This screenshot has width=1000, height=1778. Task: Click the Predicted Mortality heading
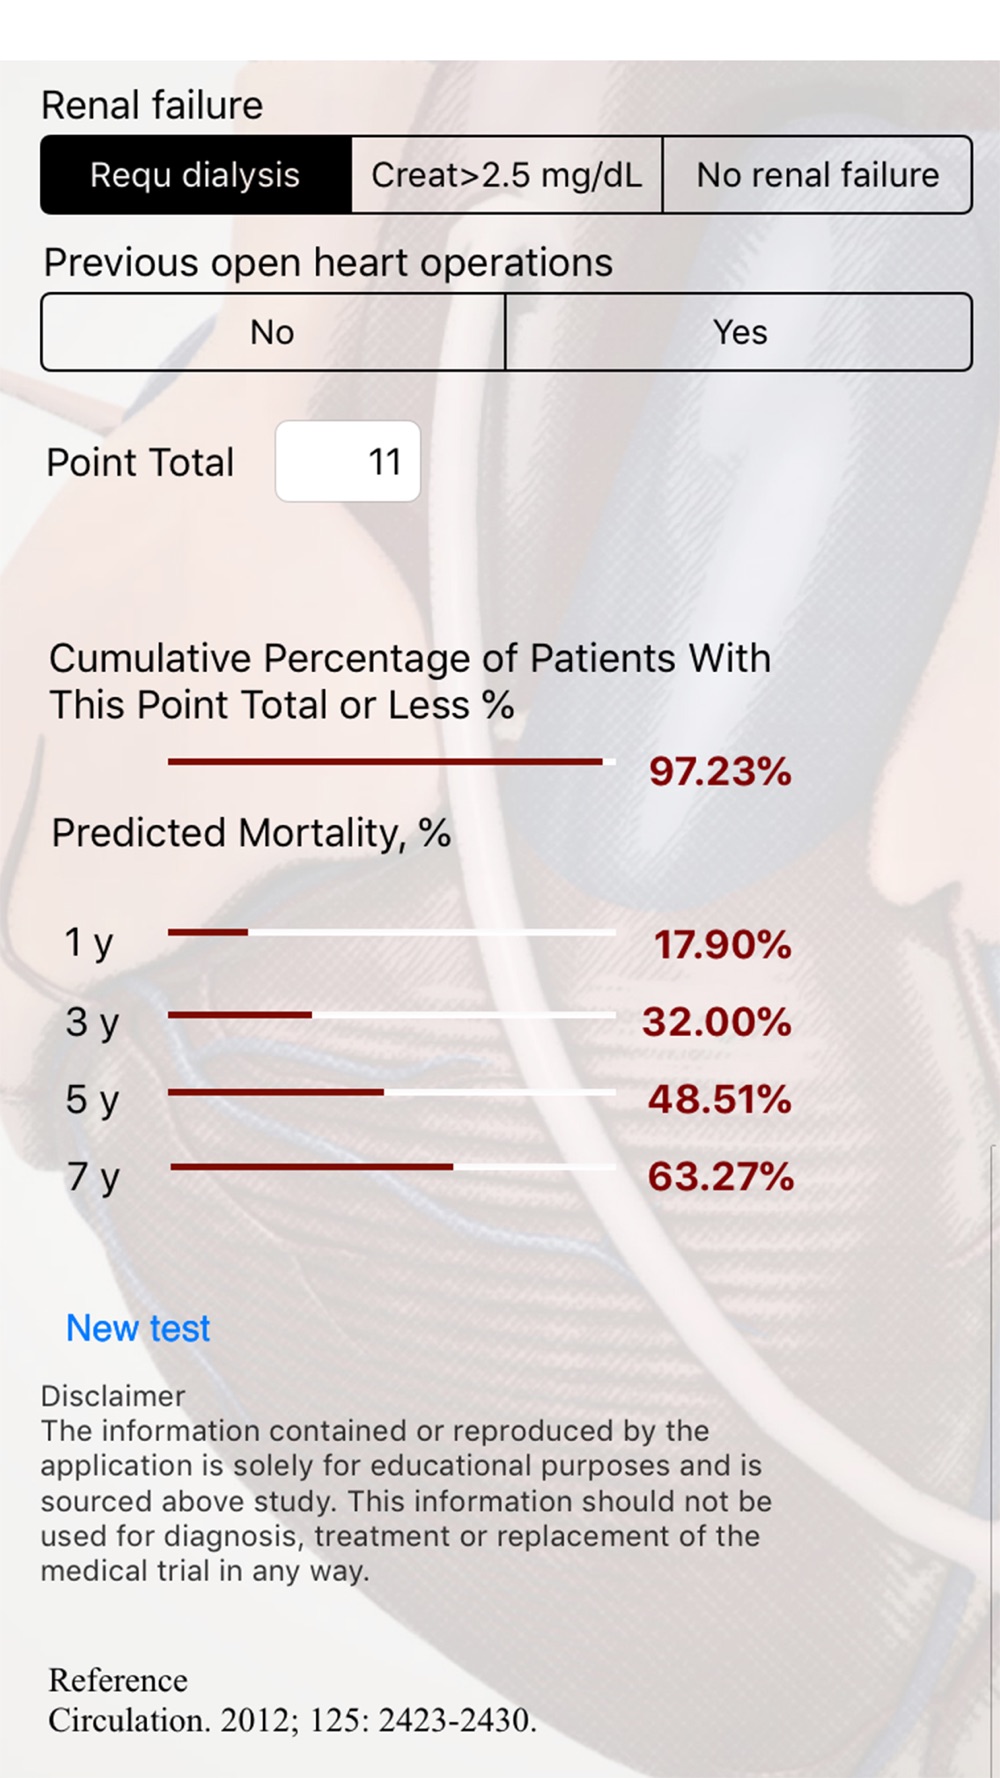coord(251,833)
